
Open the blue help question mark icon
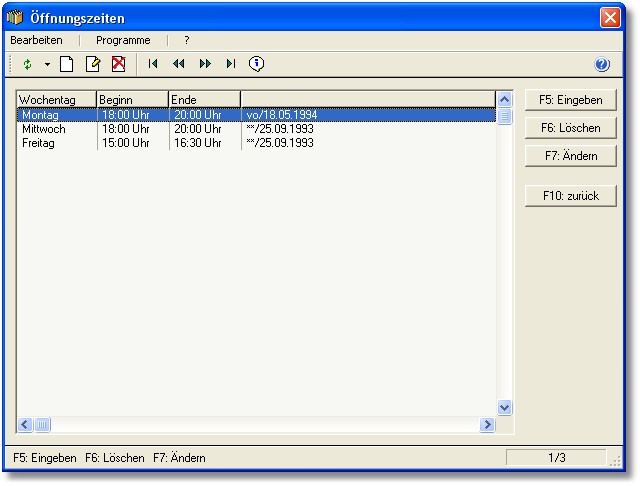point(602,64)
